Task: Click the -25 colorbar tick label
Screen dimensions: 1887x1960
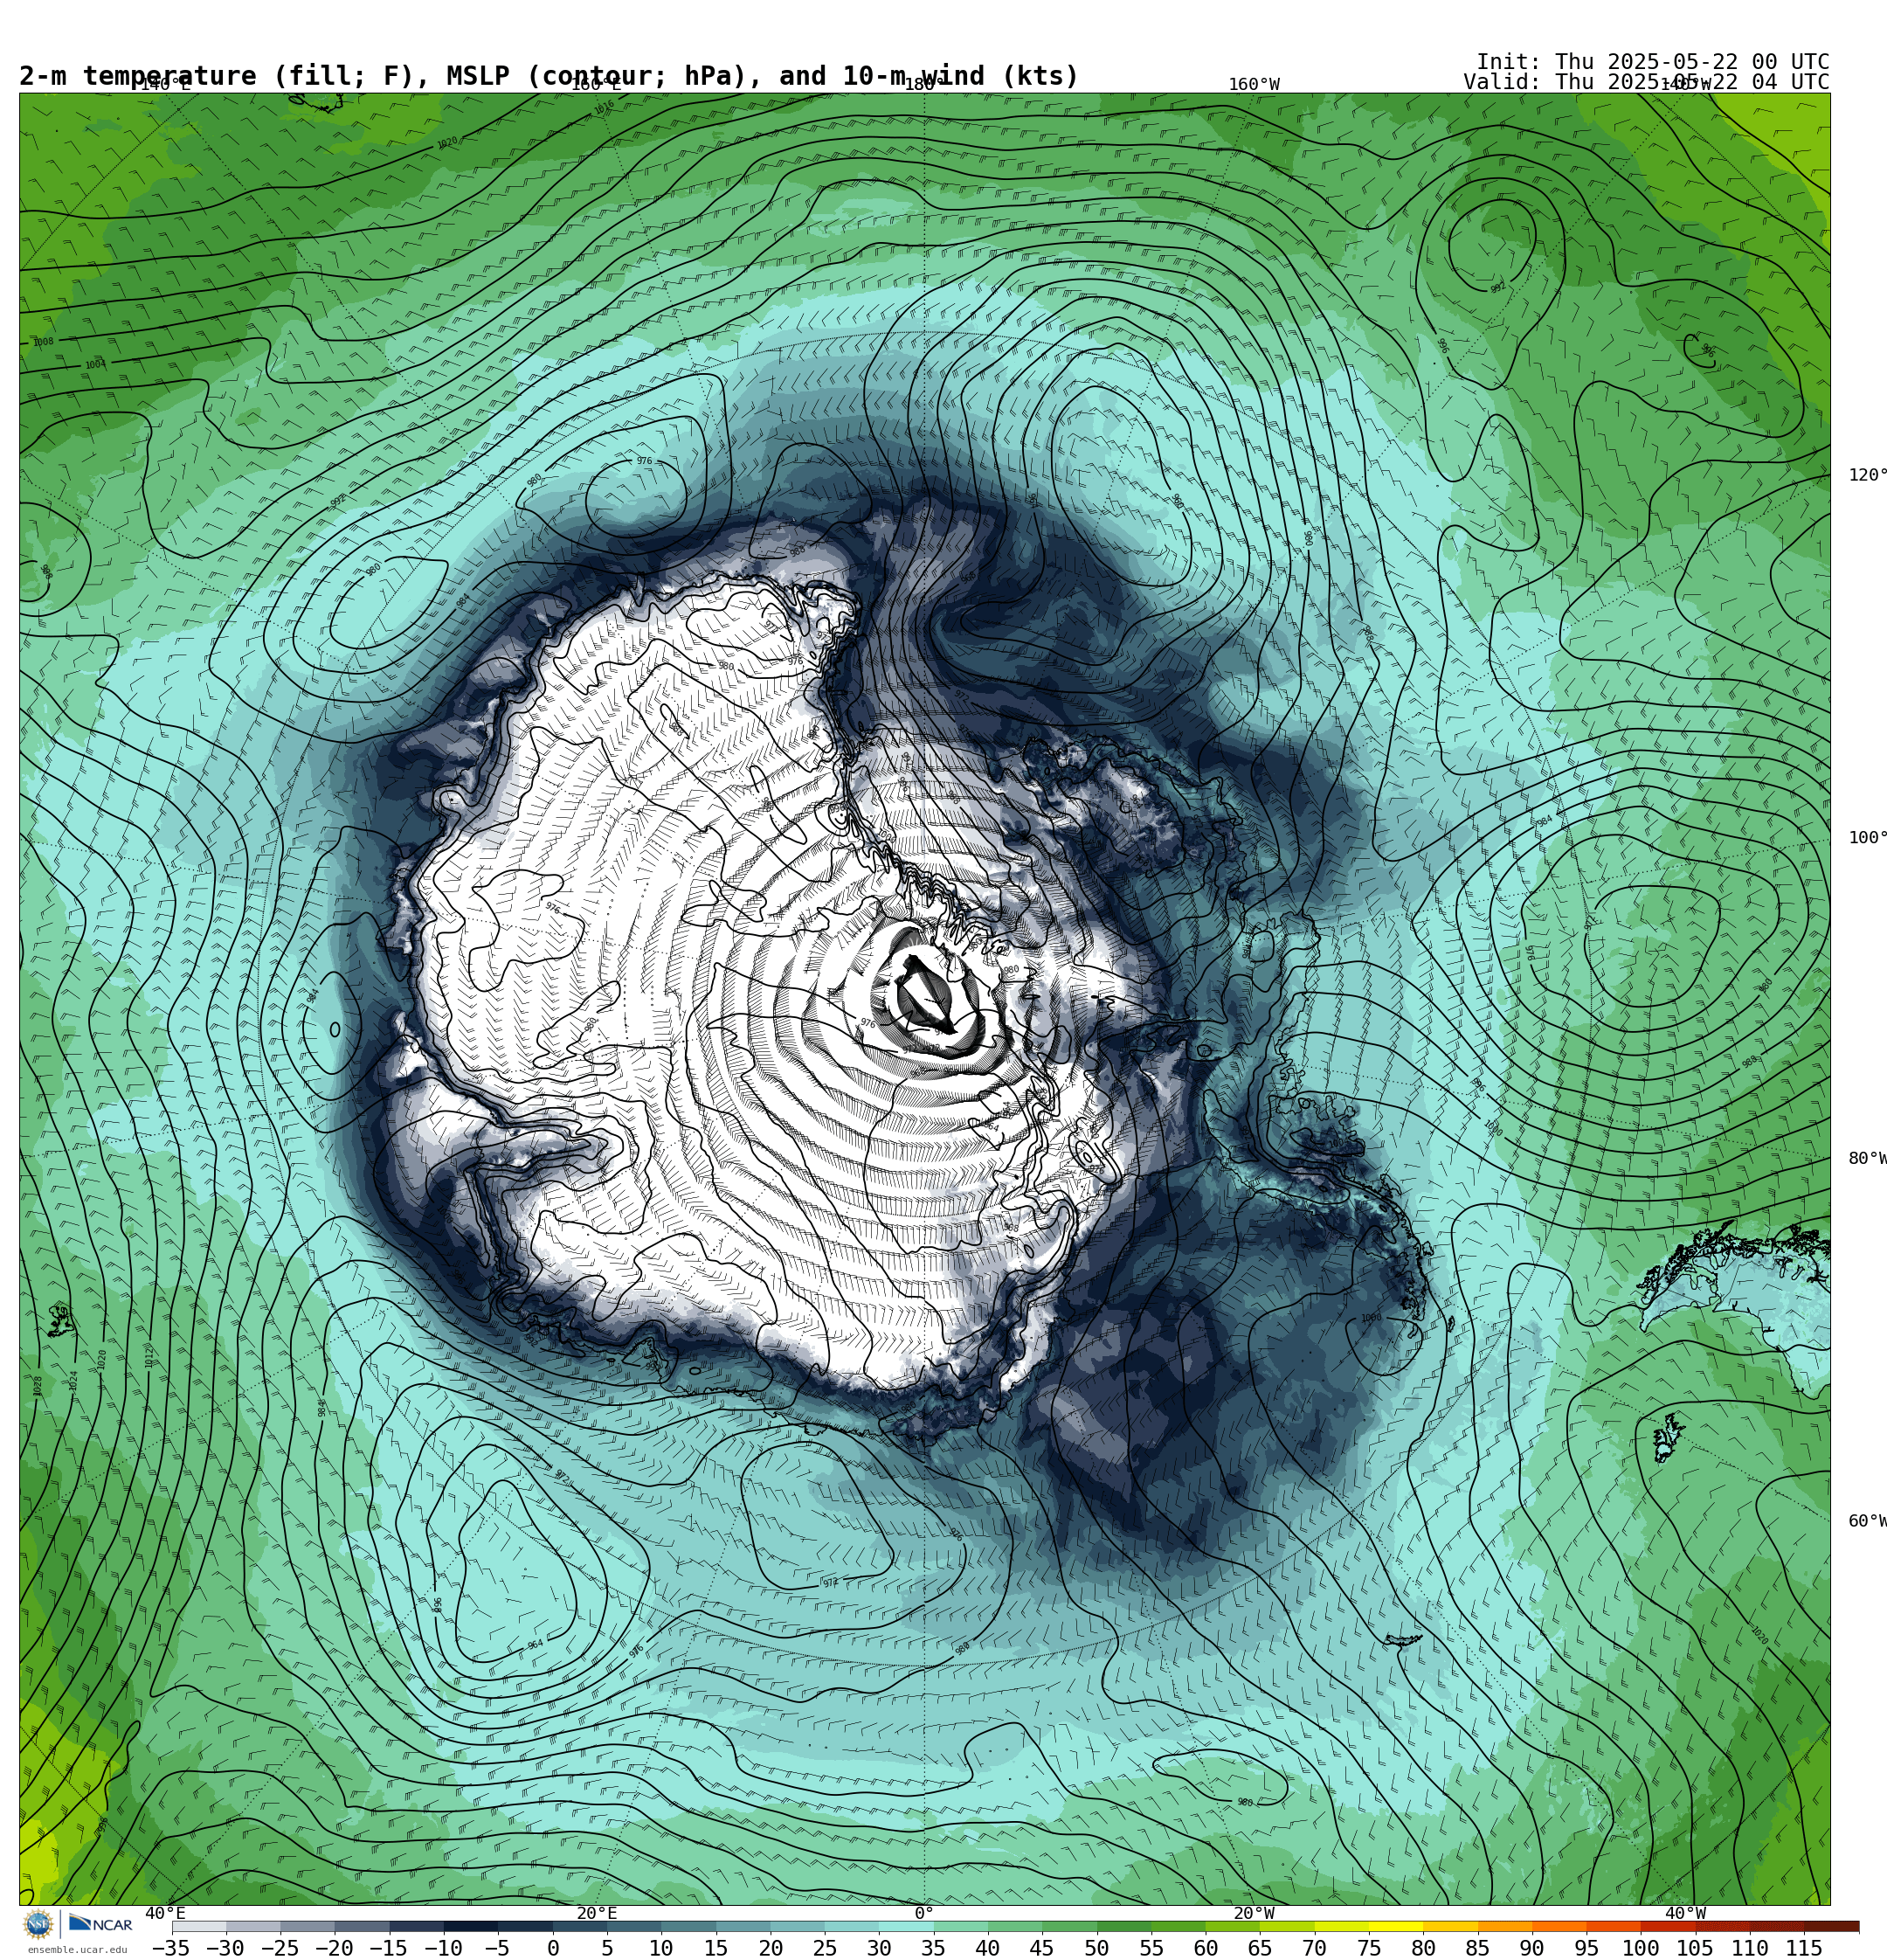Action: [x=280, y=1948]
